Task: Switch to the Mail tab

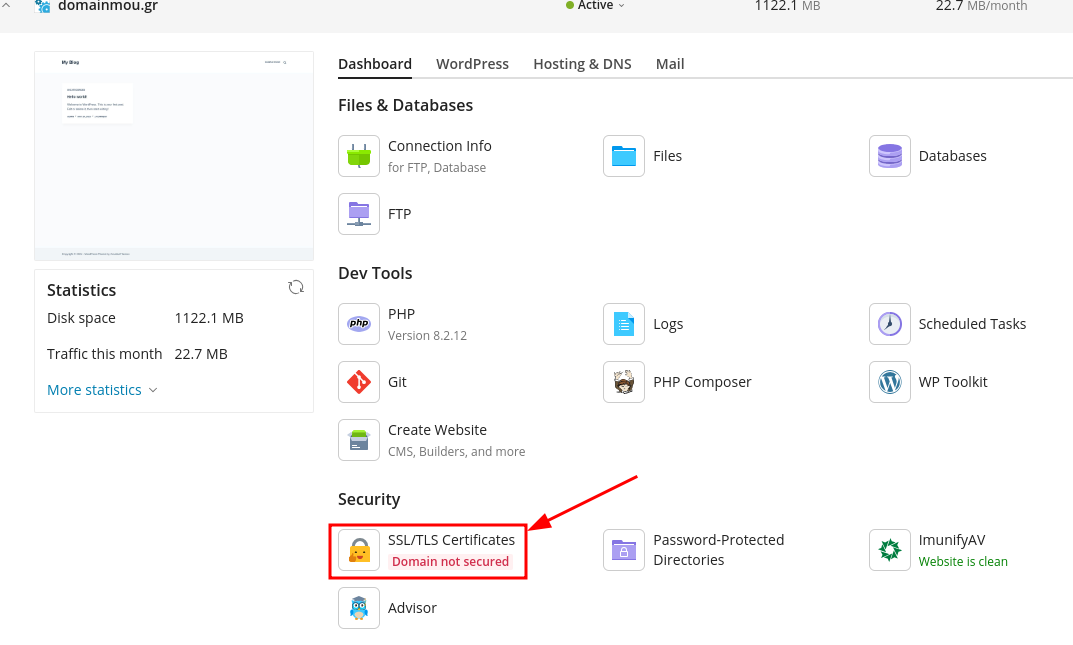Action: tap(670, 64)
